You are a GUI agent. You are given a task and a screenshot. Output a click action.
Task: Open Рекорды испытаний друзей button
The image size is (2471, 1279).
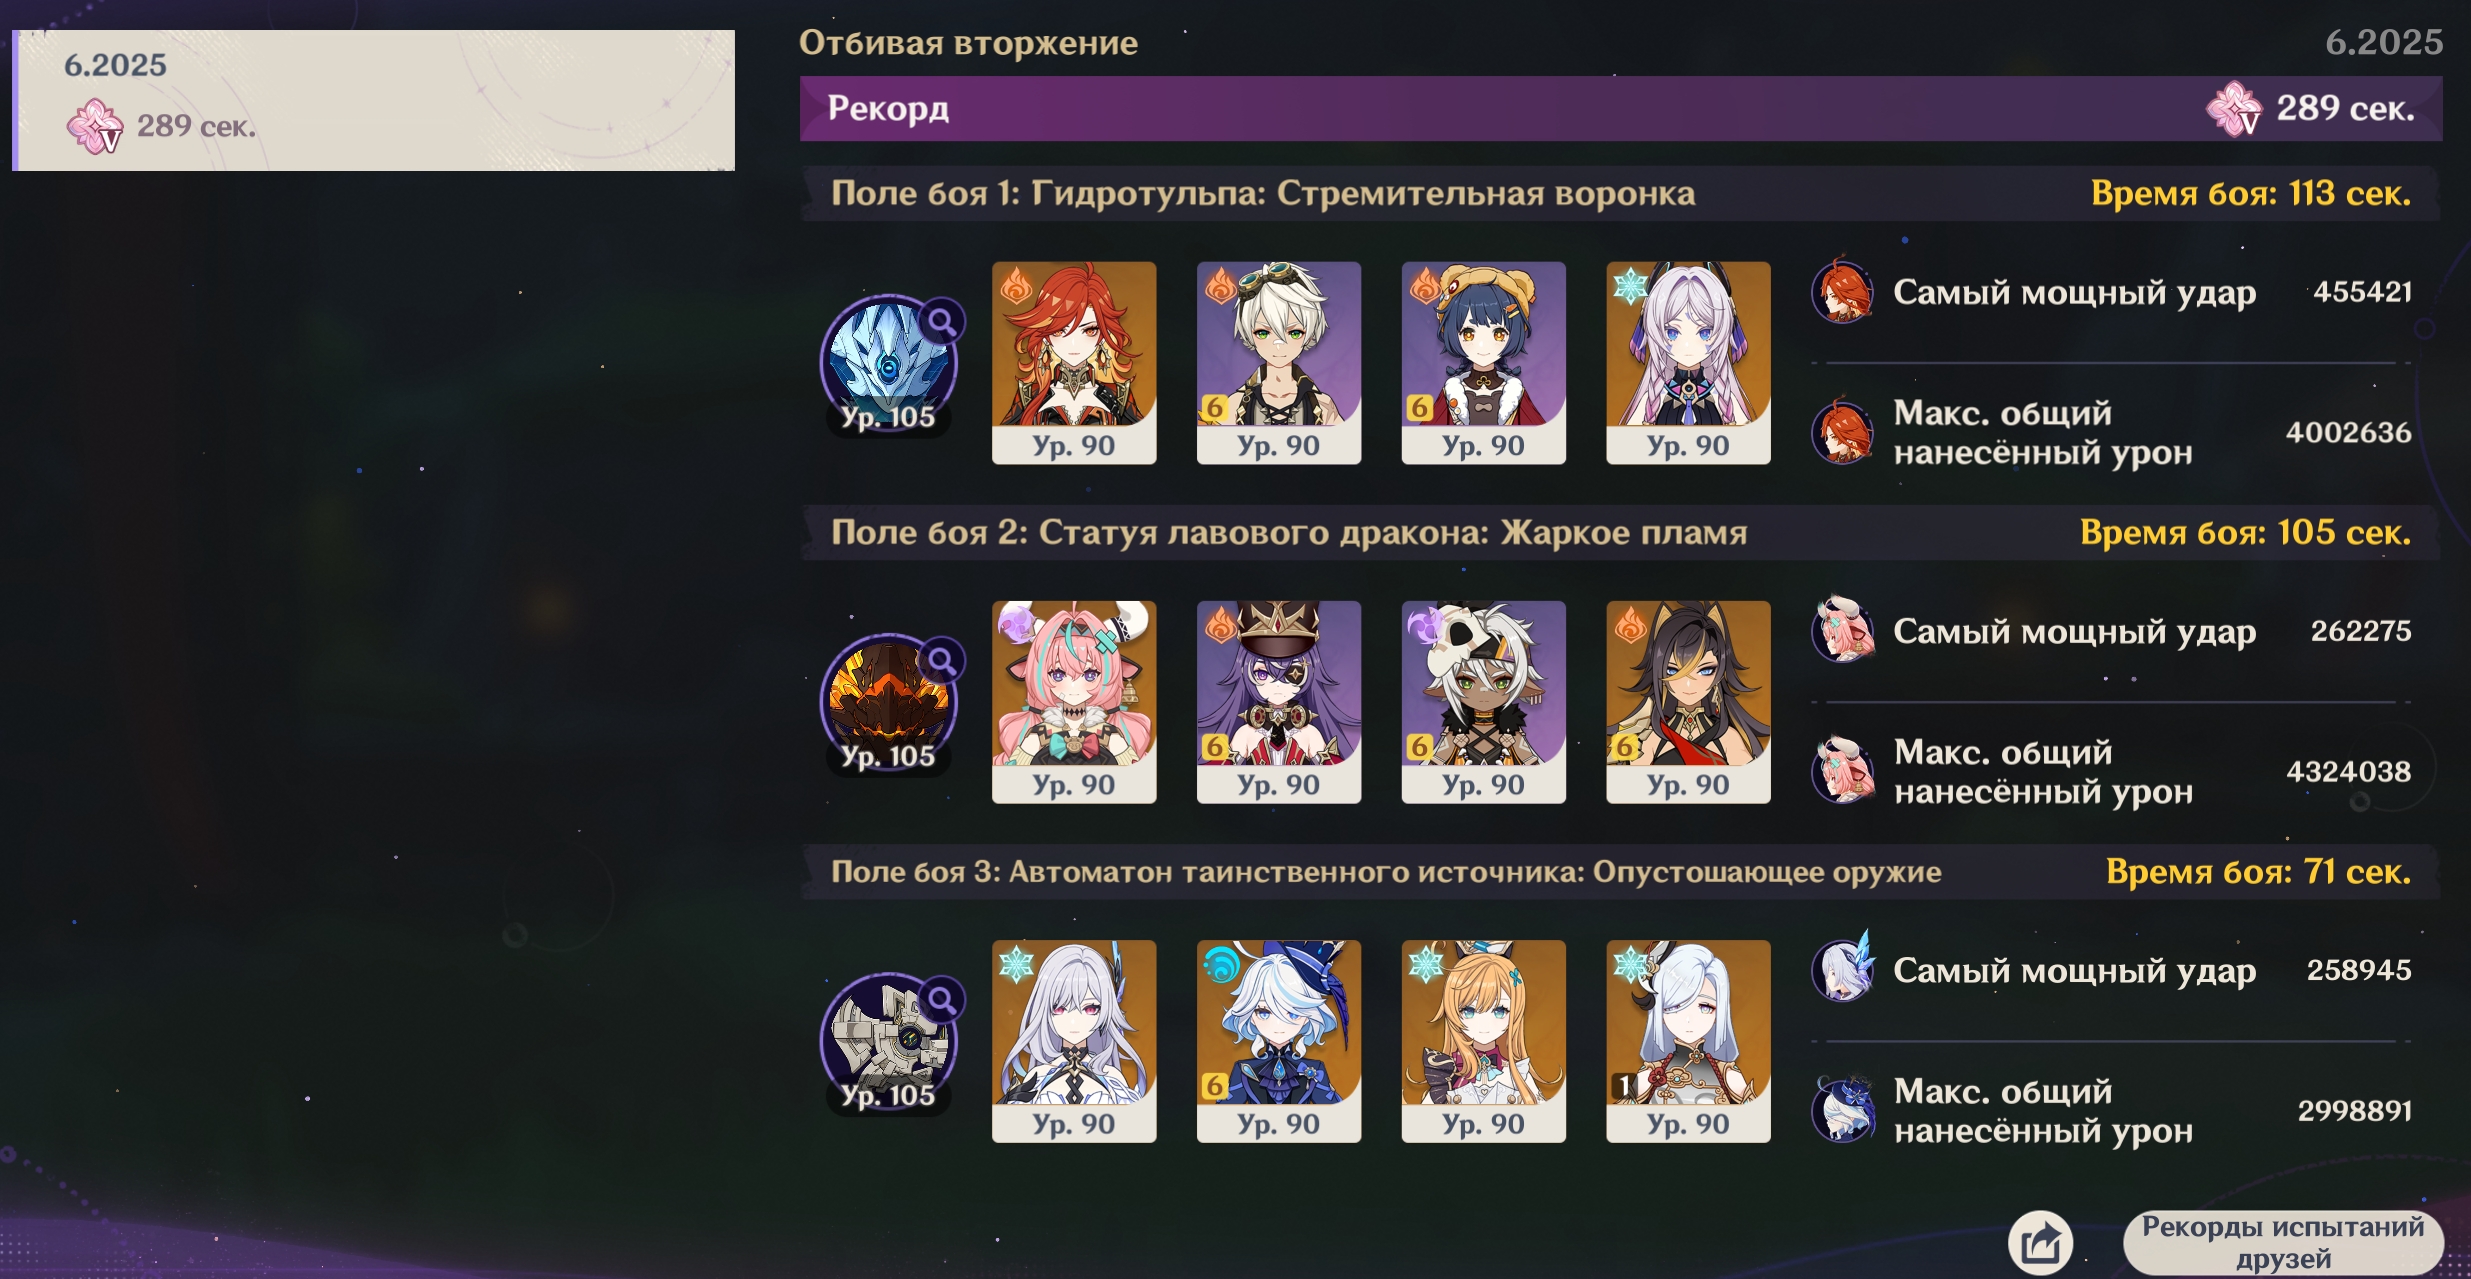pyautogui.click(x=2283, y=1243)
